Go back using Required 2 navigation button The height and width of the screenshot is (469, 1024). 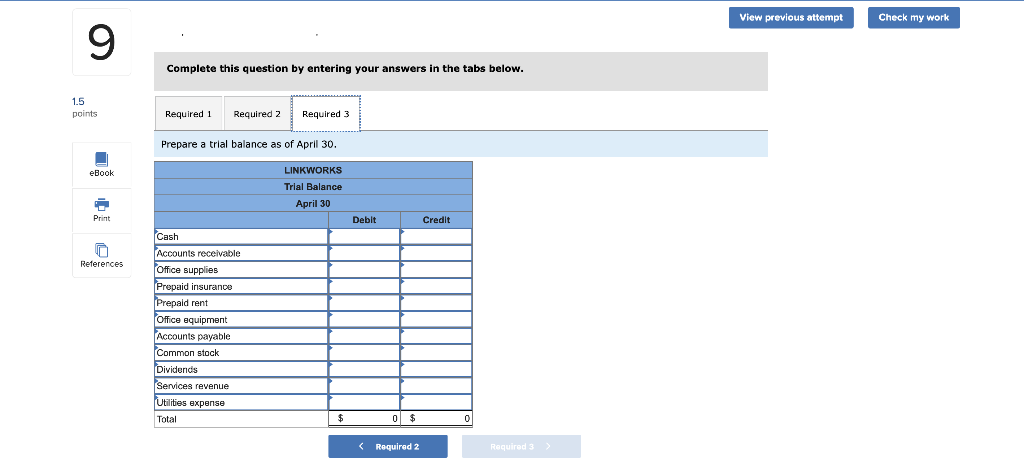(388, 447)
